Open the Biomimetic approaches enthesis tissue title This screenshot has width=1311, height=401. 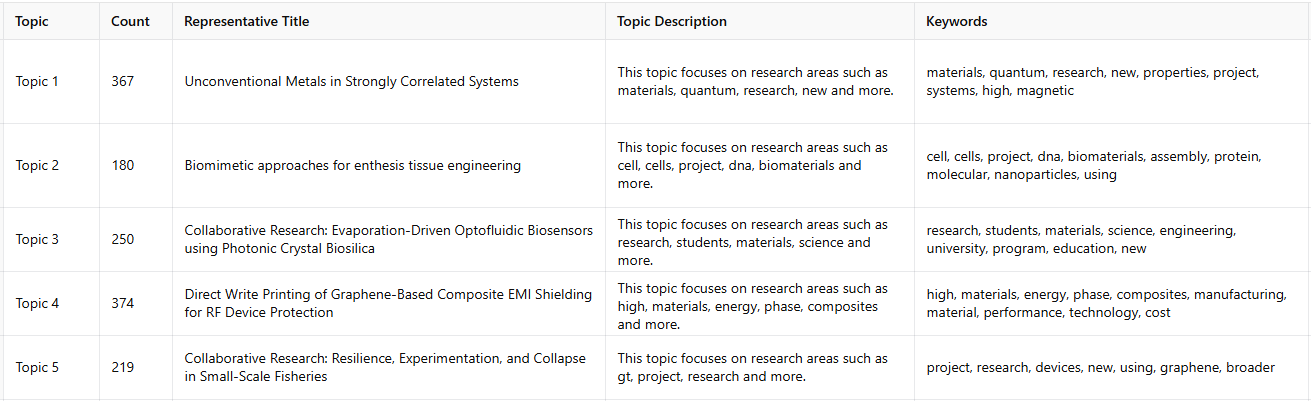click(x=352, y=166)
